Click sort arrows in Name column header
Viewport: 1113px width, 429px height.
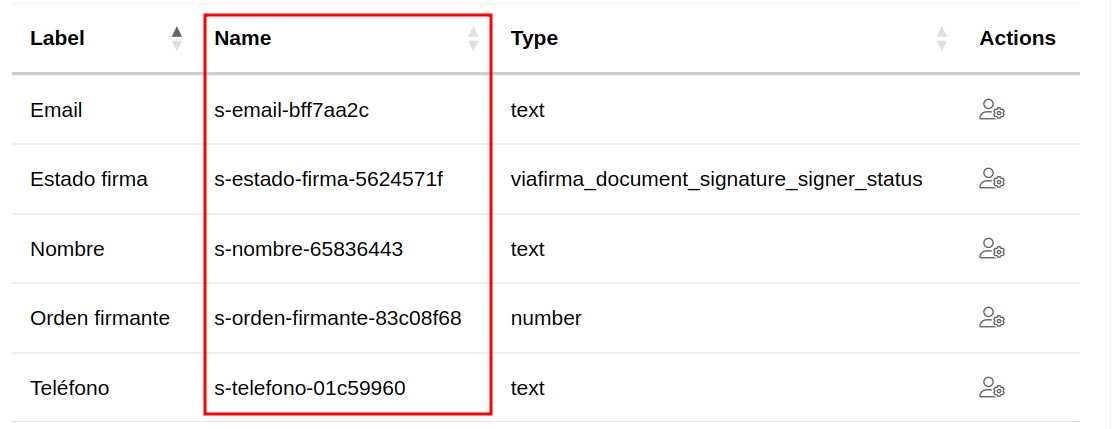pyautogui.click(x=473, y=39)
